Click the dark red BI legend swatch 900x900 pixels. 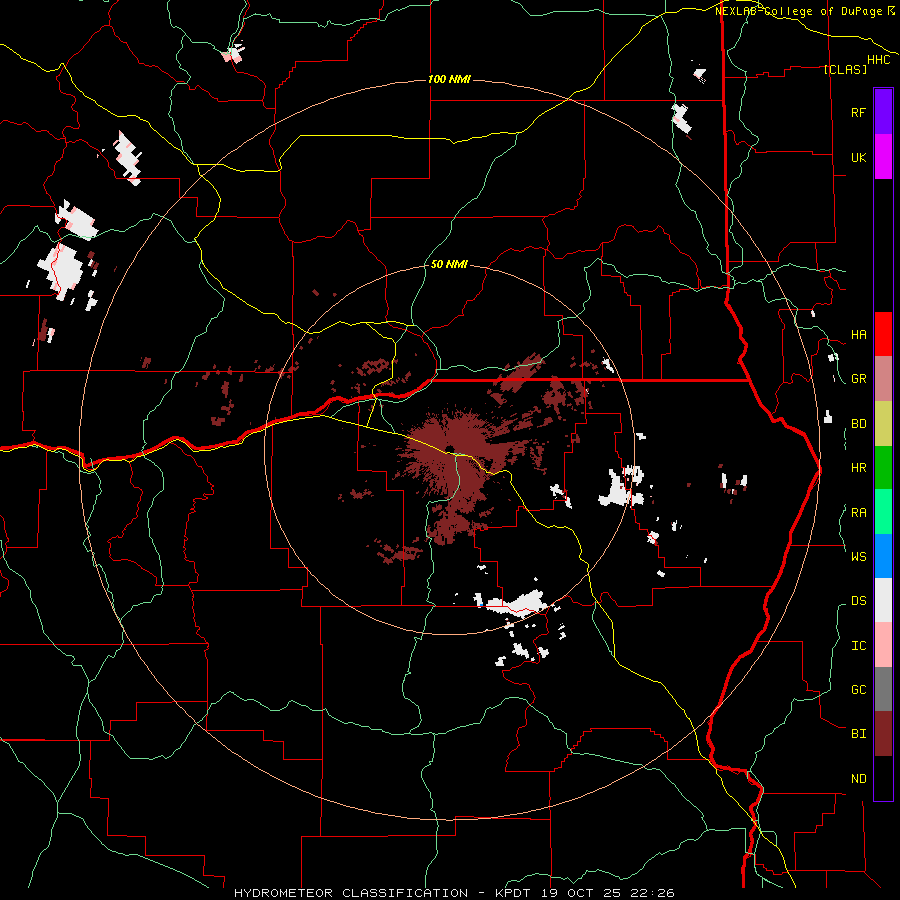(883, 734)
